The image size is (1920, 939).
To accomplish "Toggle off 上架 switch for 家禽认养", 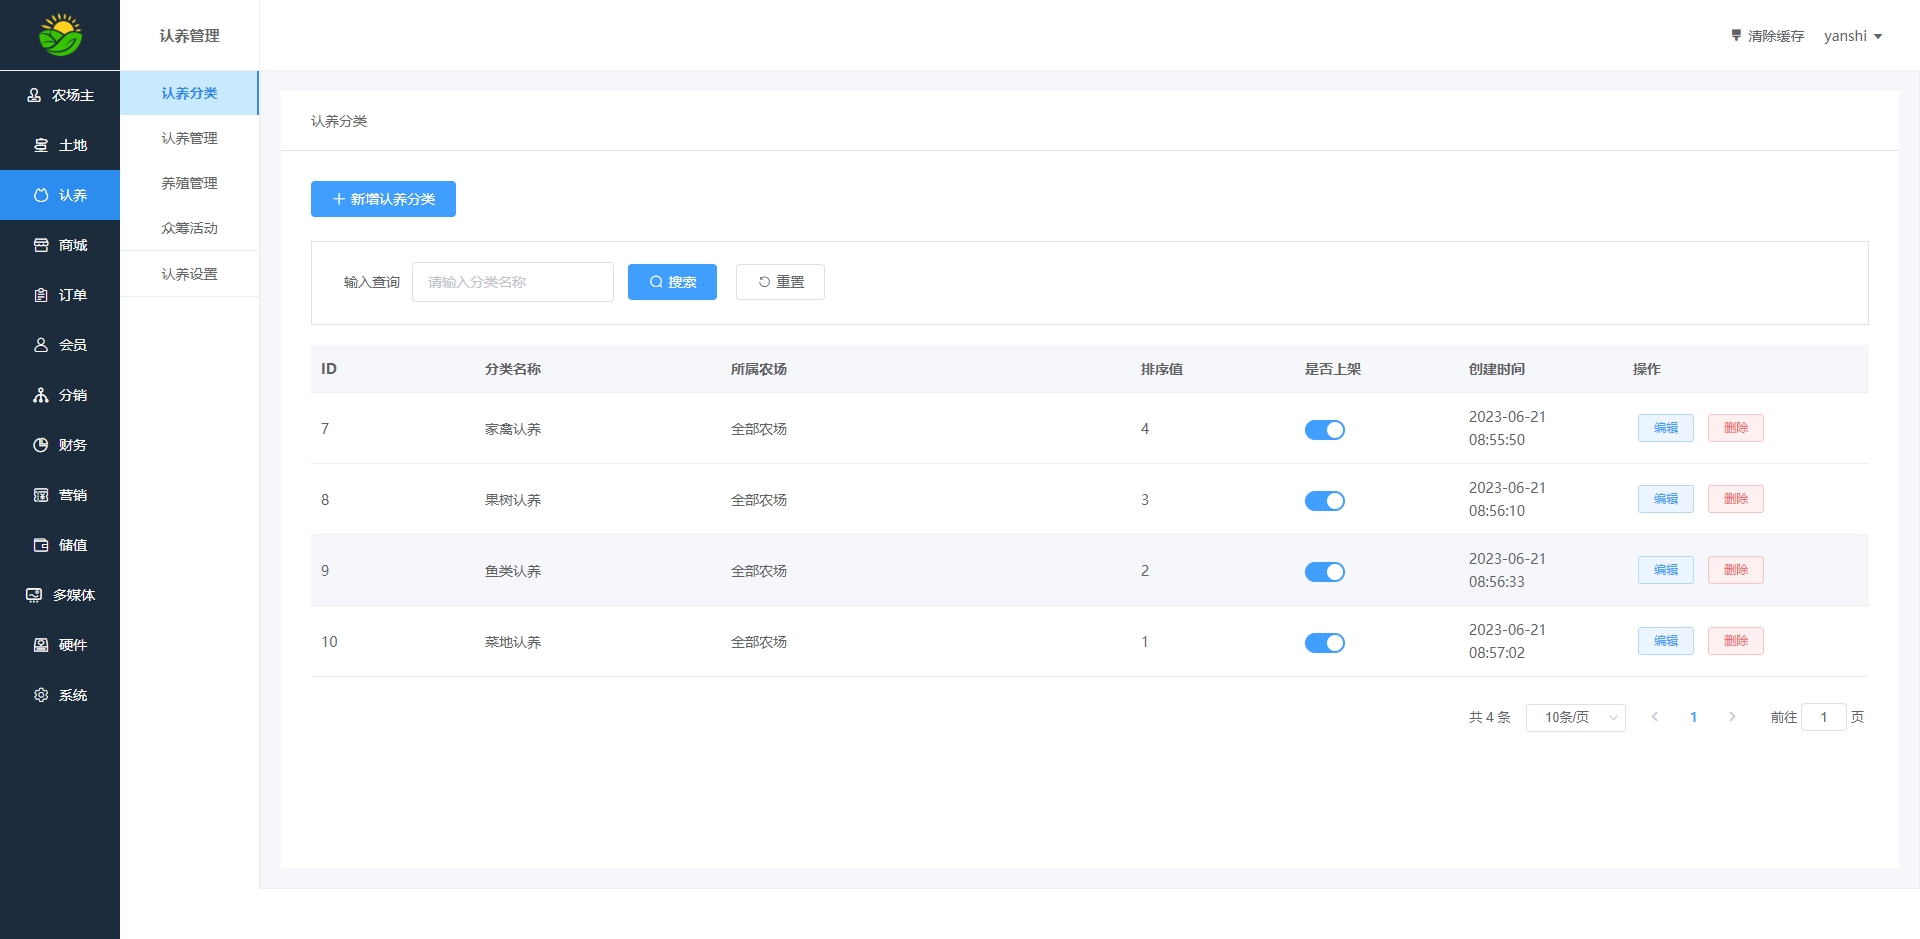I will click(x=1324, y=430).
